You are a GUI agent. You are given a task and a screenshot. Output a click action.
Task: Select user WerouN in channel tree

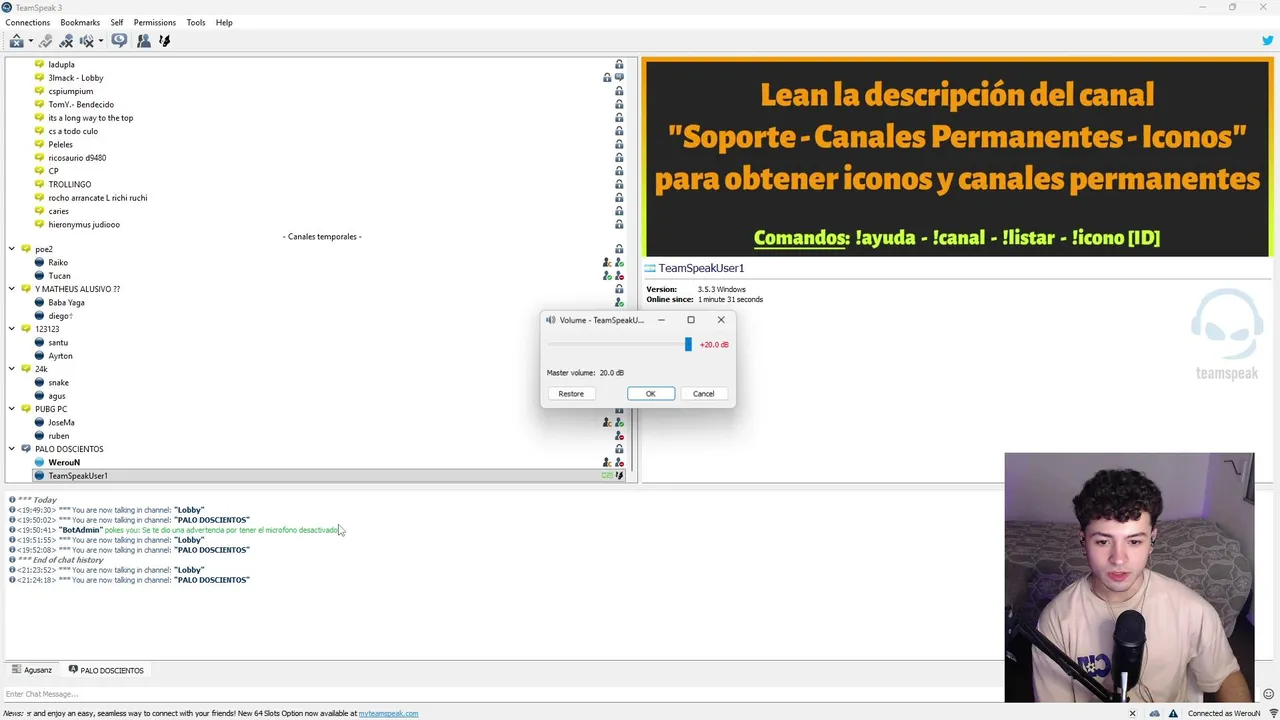pyautogui.click(x=64, y=462)
